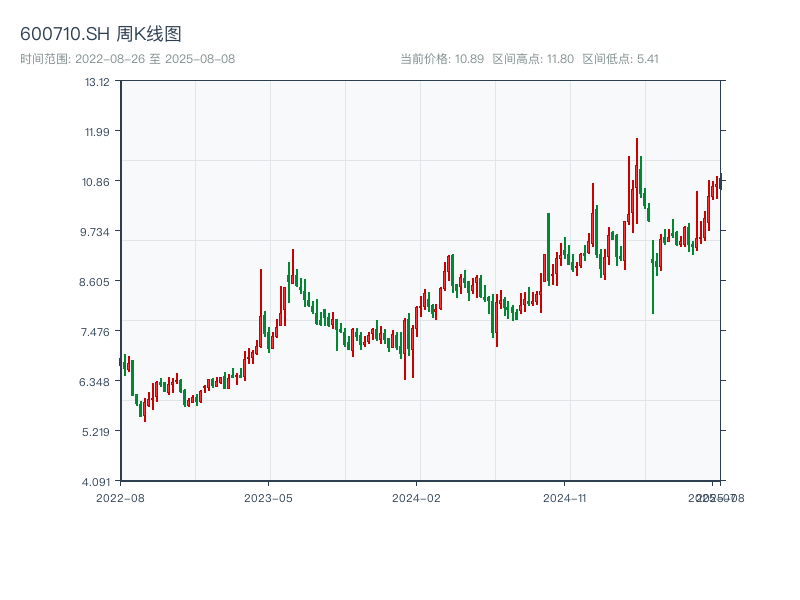
Task: Click the 当前价格 10.89 label
Action: click(442, 59)
